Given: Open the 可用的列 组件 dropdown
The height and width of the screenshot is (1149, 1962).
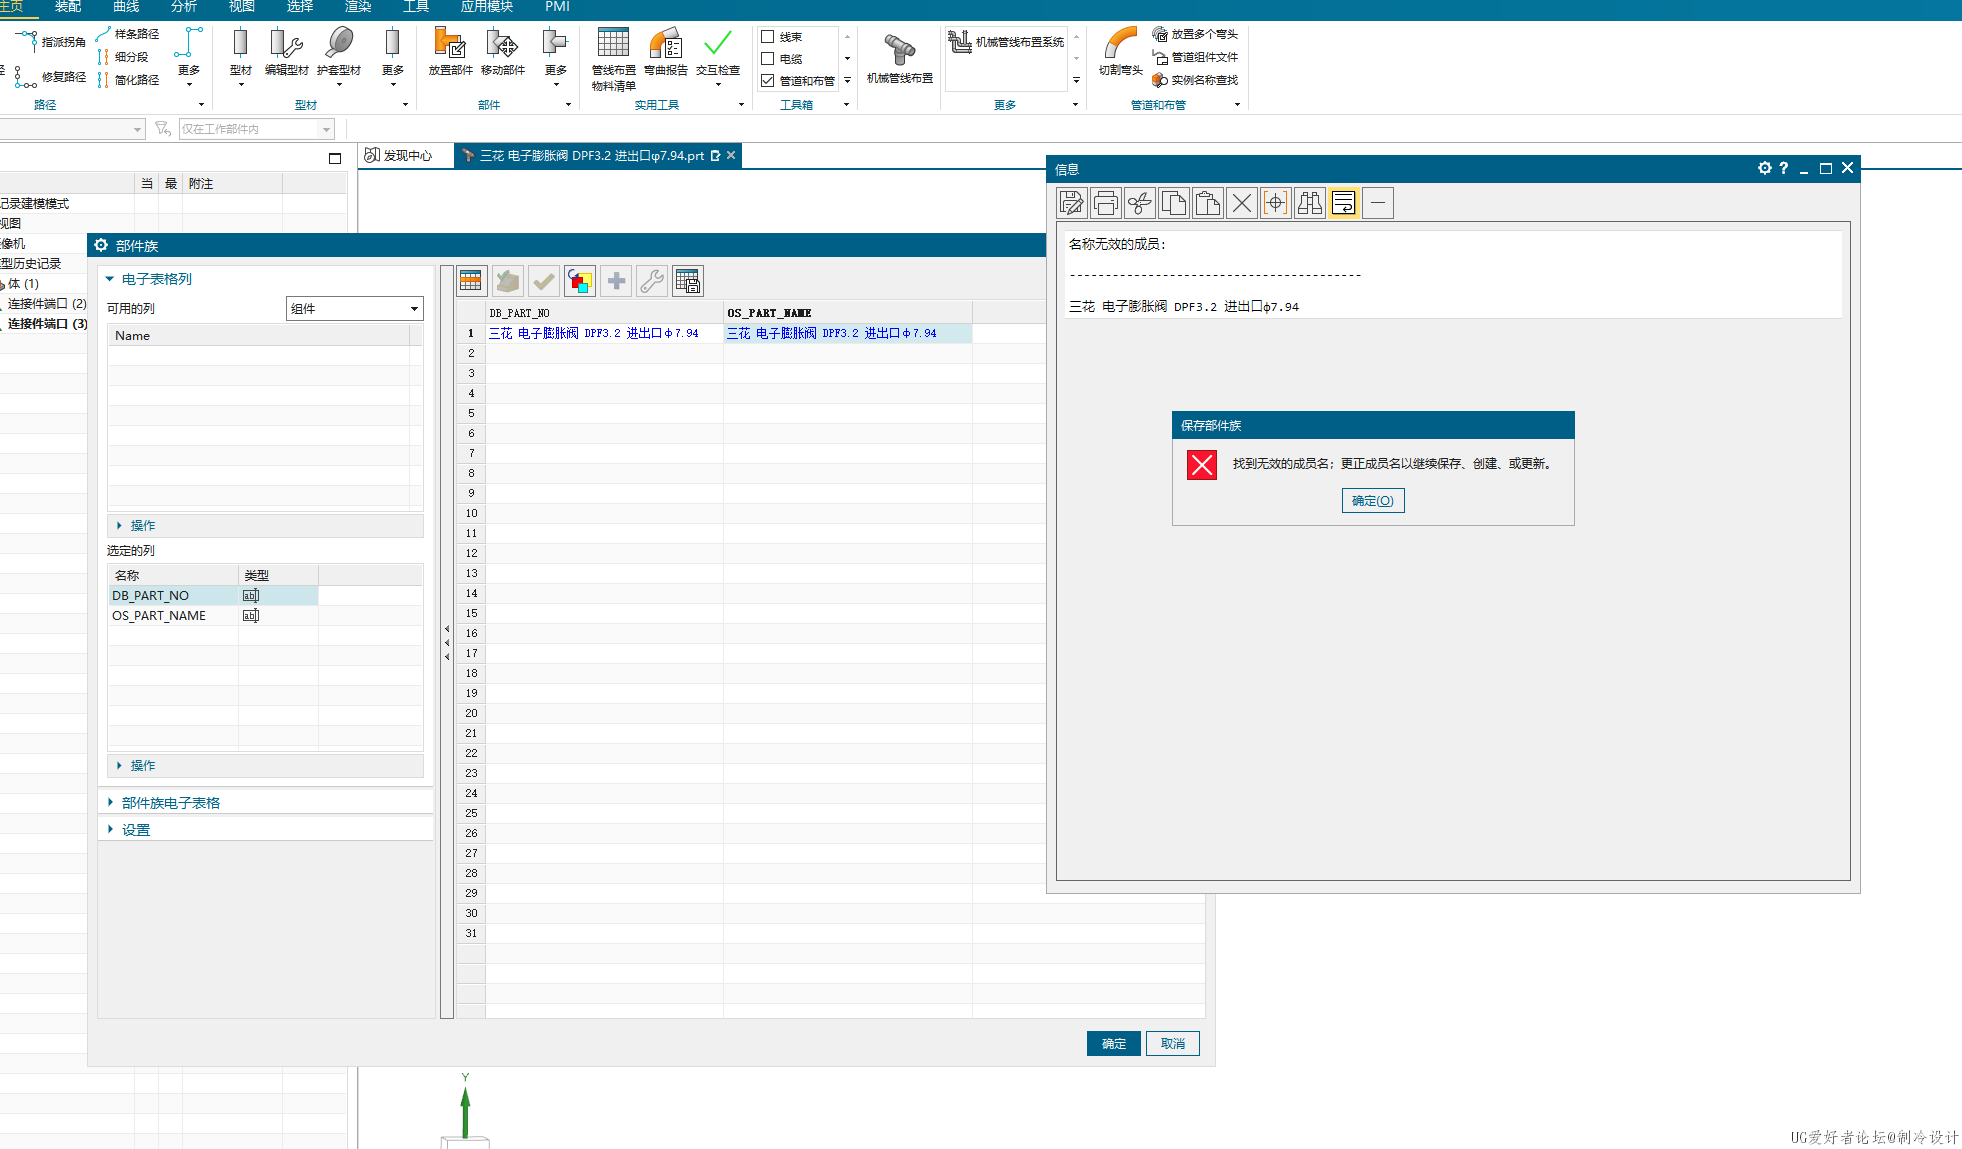Looking at the screenshot, I should [355, 309].
